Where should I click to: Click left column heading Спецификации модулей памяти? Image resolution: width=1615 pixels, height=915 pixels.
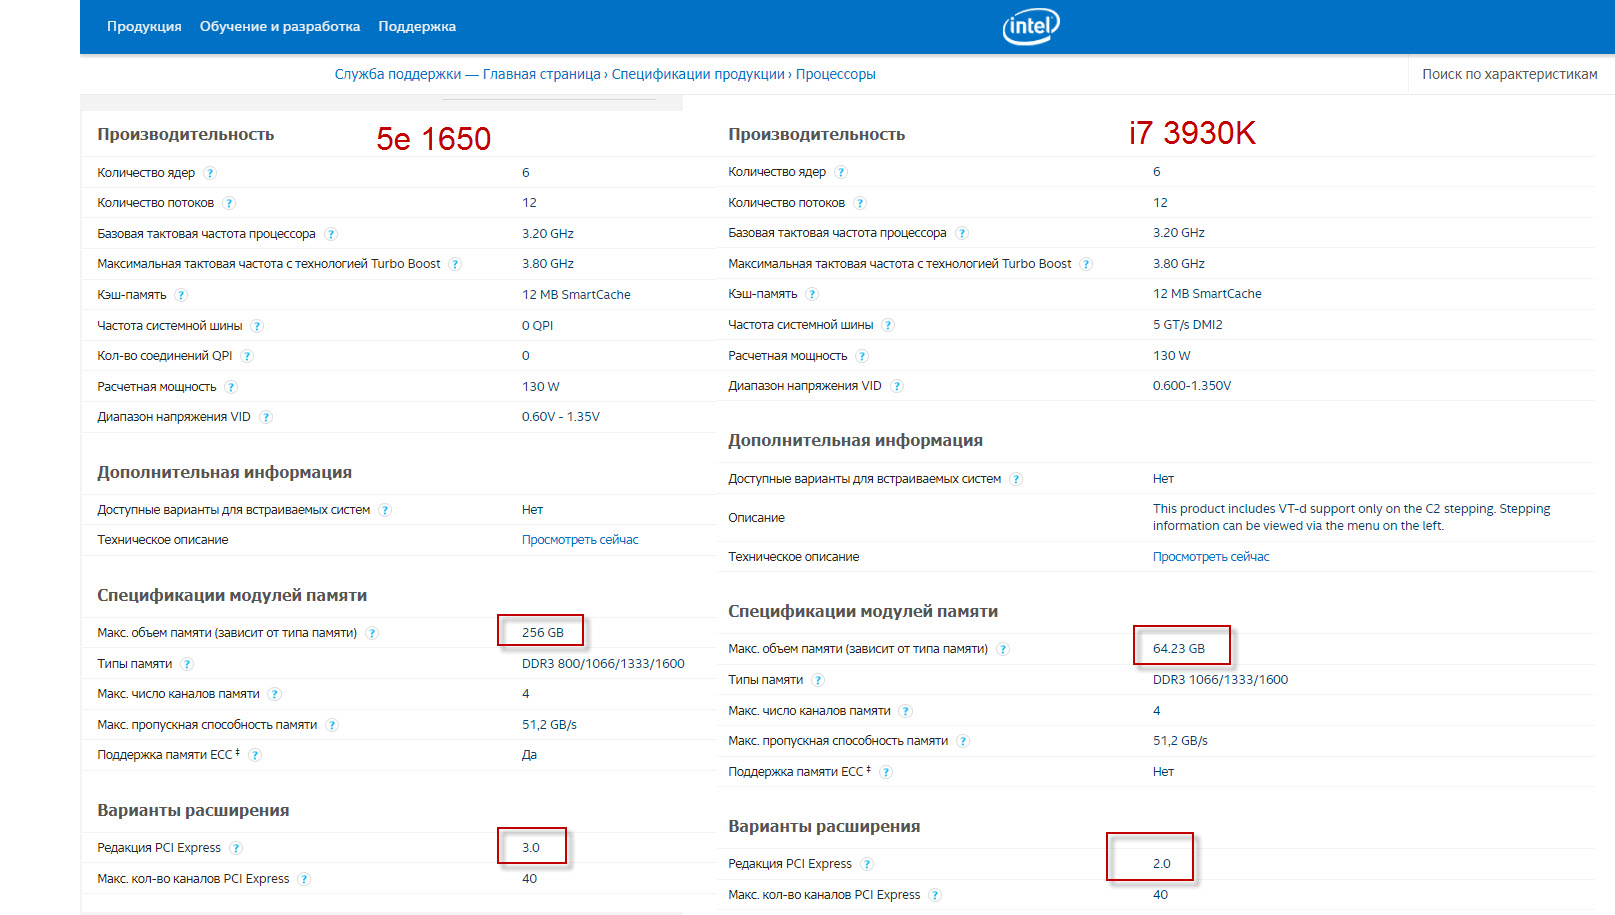click(232, 595)
